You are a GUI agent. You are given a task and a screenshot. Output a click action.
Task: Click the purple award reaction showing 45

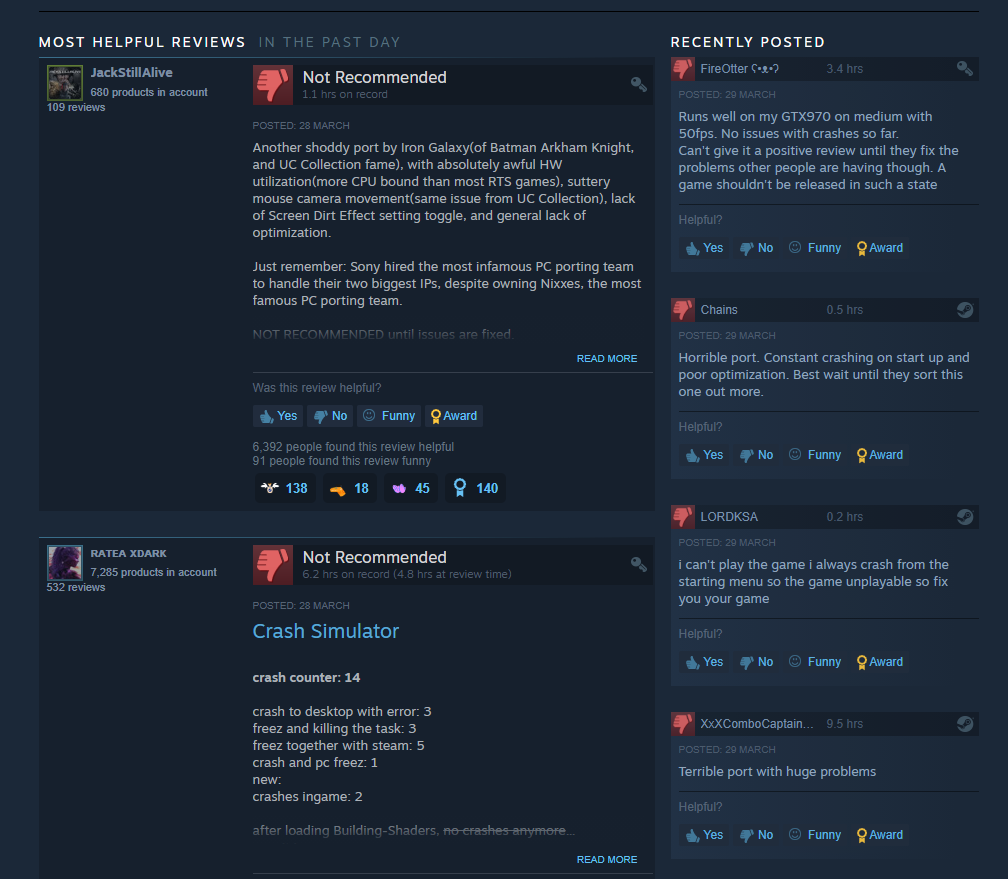pos(411,488)
